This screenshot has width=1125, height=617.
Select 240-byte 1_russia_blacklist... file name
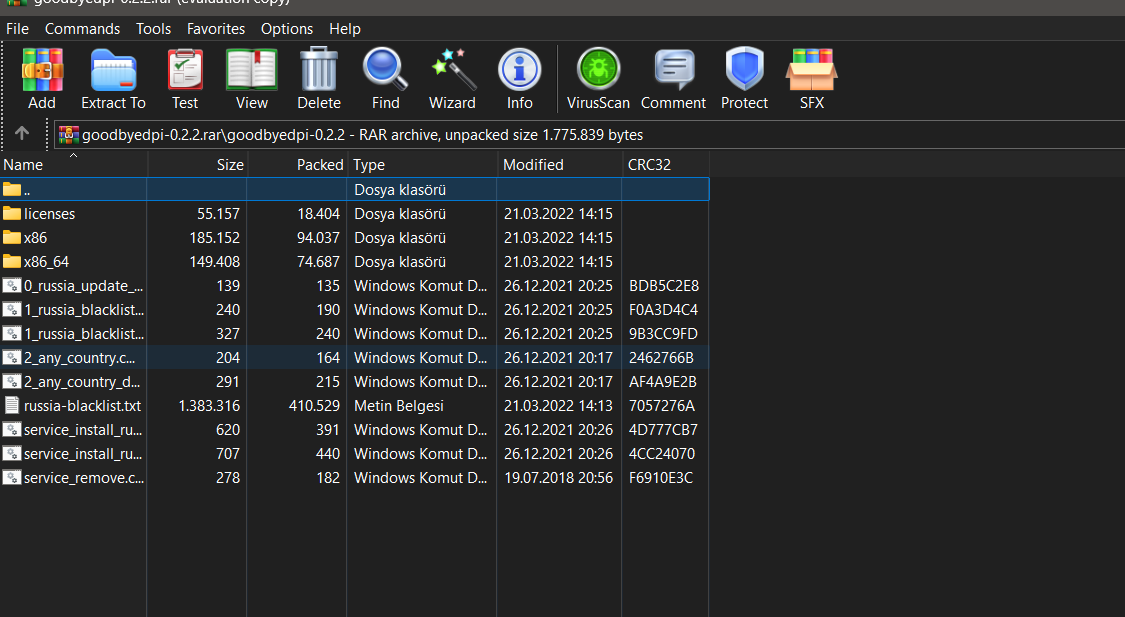[84, 309]
